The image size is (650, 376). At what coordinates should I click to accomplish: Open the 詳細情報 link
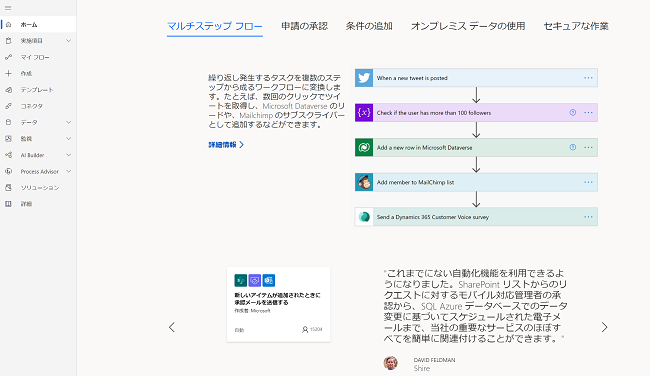click(226, 145)
